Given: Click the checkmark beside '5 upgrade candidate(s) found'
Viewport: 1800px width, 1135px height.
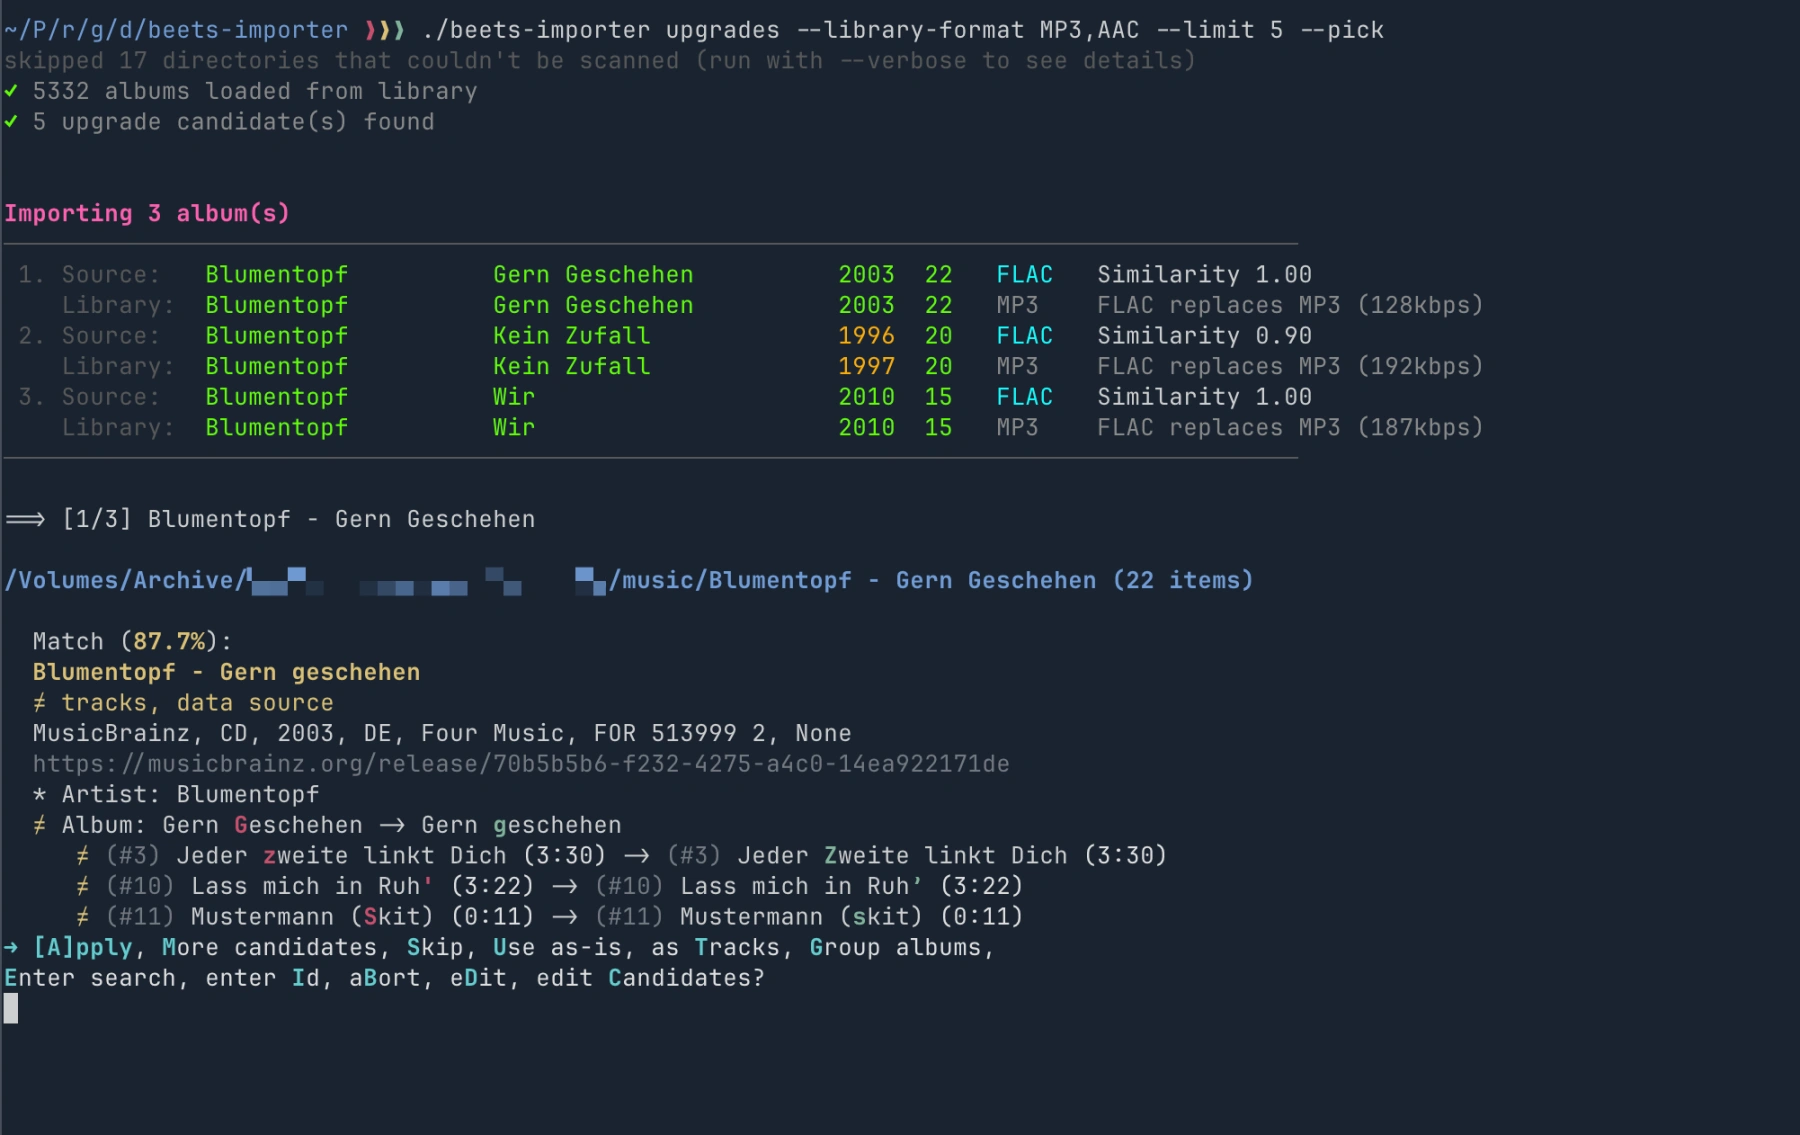Looking at the screenshot, I should pyautogui.click(x=11, y=122).
